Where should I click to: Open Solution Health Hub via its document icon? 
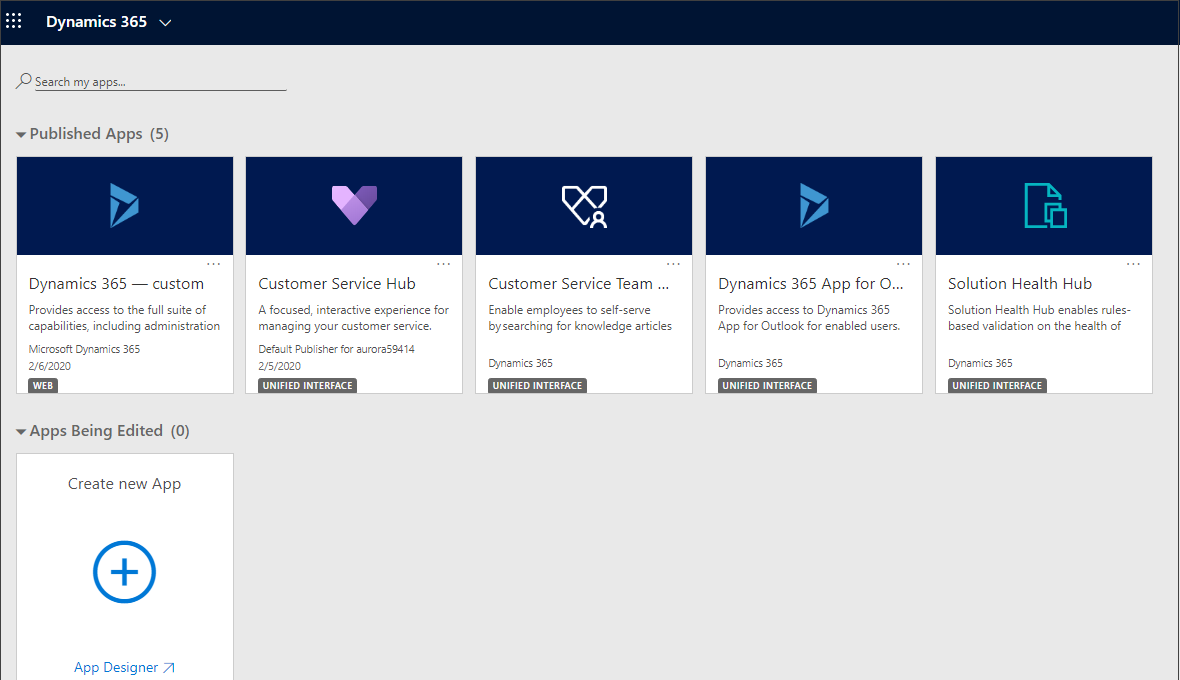1043,205
